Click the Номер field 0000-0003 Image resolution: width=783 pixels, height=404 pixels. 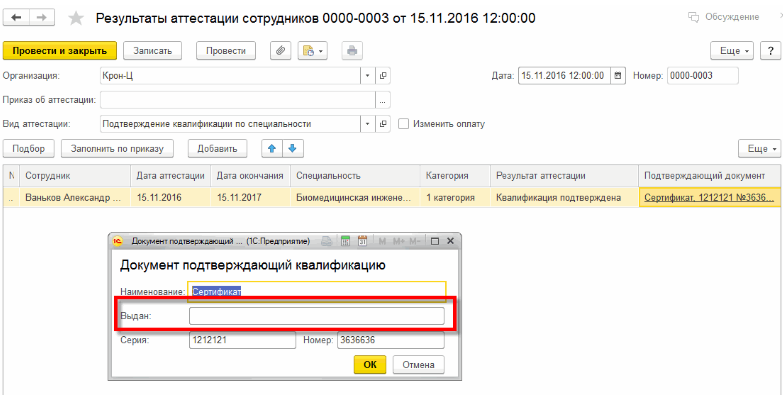pyautogui.click(x=703, y=76)
